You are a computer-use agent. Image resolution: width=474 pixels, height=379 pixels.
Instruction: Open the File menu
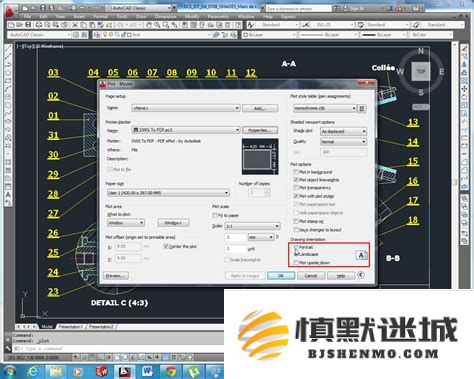point(27,16)
